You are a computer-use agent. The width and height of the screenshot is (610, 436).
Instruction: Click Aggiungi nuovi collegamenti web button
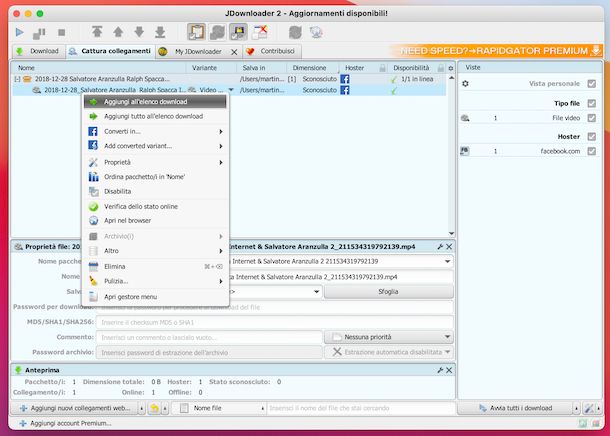coord(75,408)
